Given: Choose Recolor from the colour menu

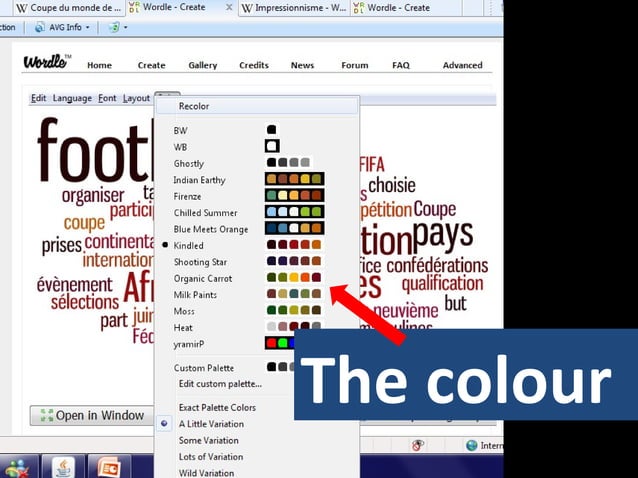Looking at the screenshot, I should 257,106.
